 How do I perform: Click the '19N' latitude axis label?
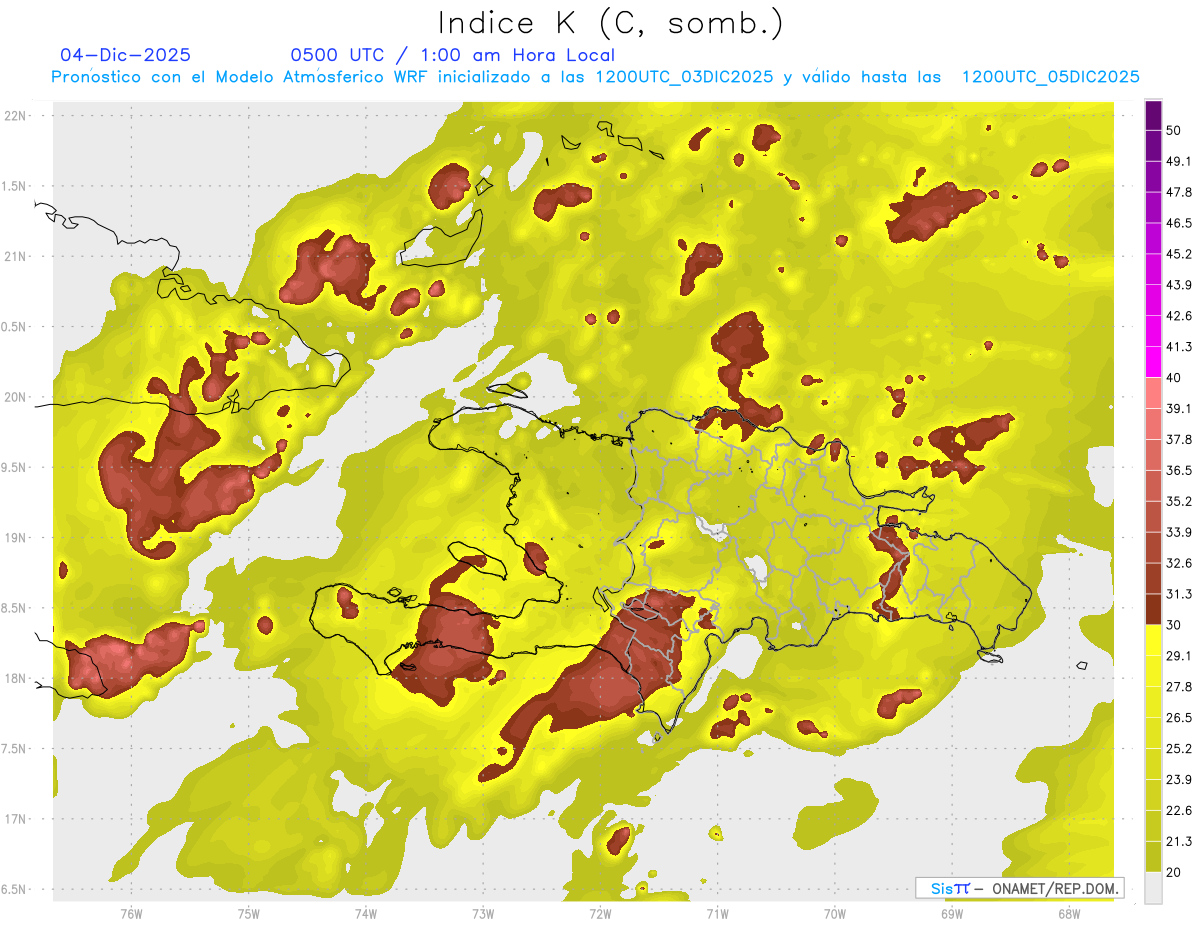tap(16, 538)
